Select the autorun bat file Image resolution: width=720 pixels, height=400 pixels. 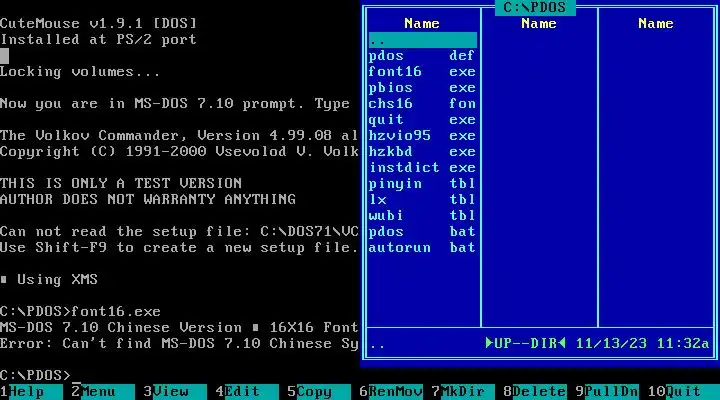pyautogui.click(x=422, y=248)
